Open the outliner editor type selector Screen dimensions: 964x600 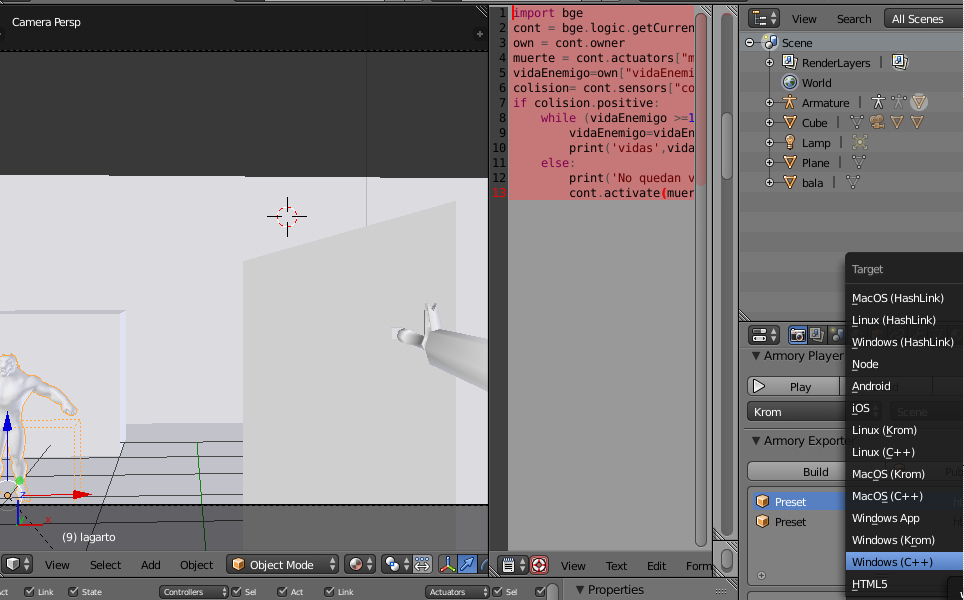(x=764, y=18)
